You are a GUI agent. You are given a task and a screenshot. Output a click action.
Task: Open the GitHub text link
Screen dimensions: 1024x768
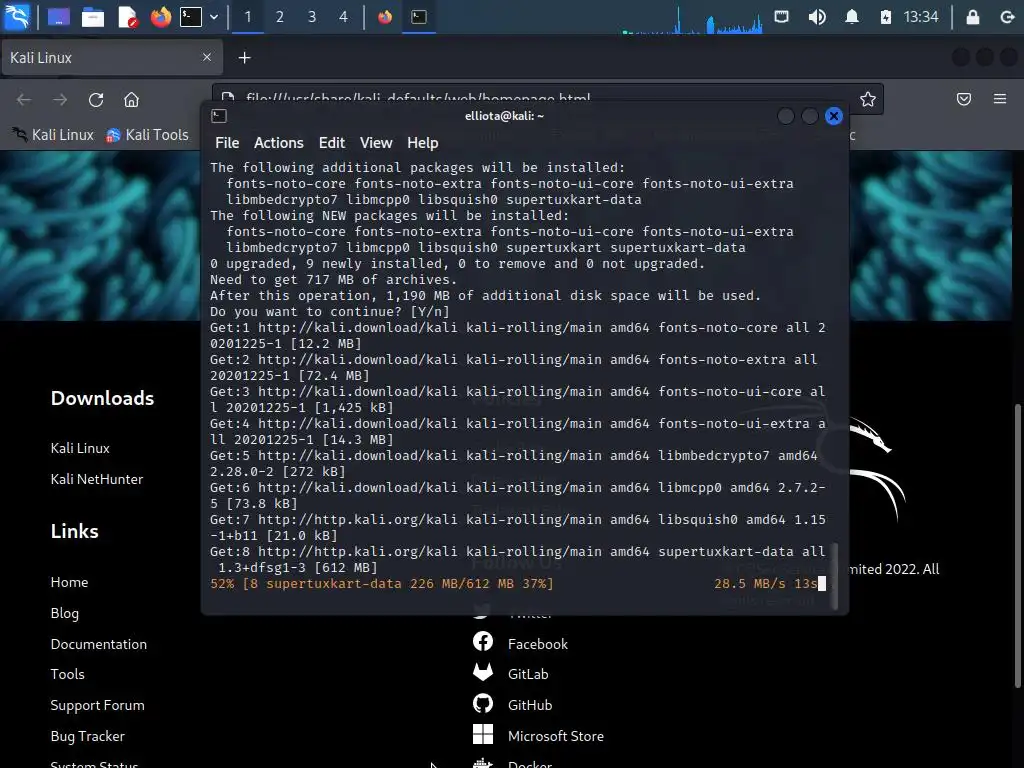tap(530, 705)
